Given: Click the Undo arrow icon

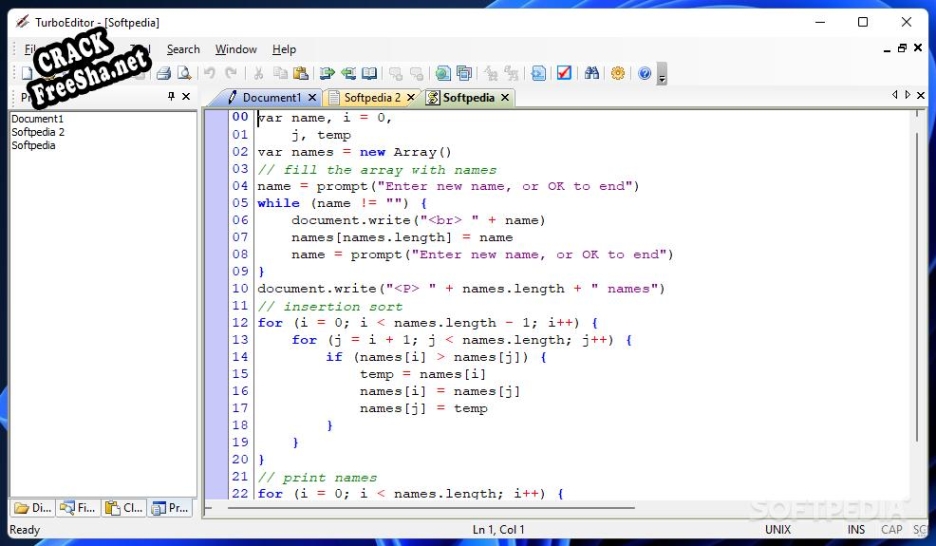Looking at the screenshot, I should 210,73.
